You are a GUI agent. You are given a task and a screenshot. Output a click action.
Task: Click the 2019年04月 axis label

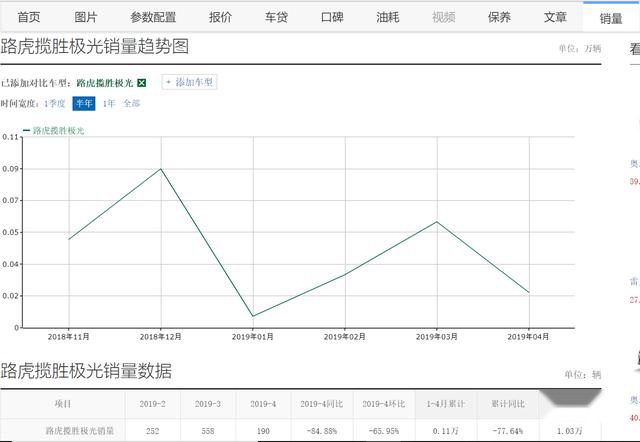[x=528, y=337]
